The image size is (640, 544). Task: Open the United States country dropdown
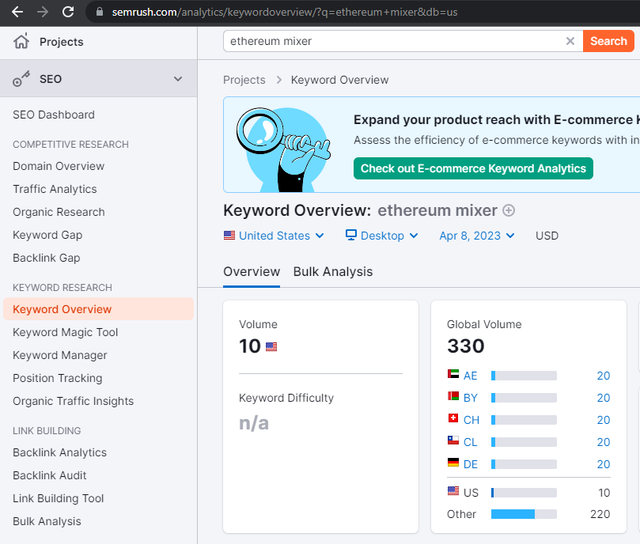click(x=274, y=235)
